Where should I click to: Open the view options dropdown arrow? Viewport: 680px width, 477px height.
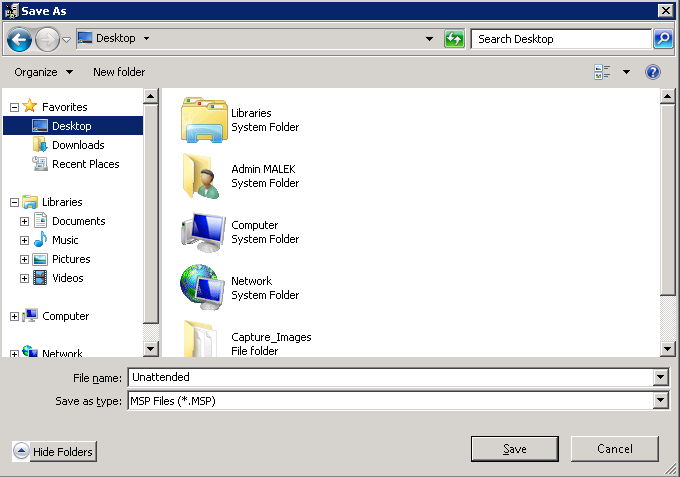tap(626, 72)
